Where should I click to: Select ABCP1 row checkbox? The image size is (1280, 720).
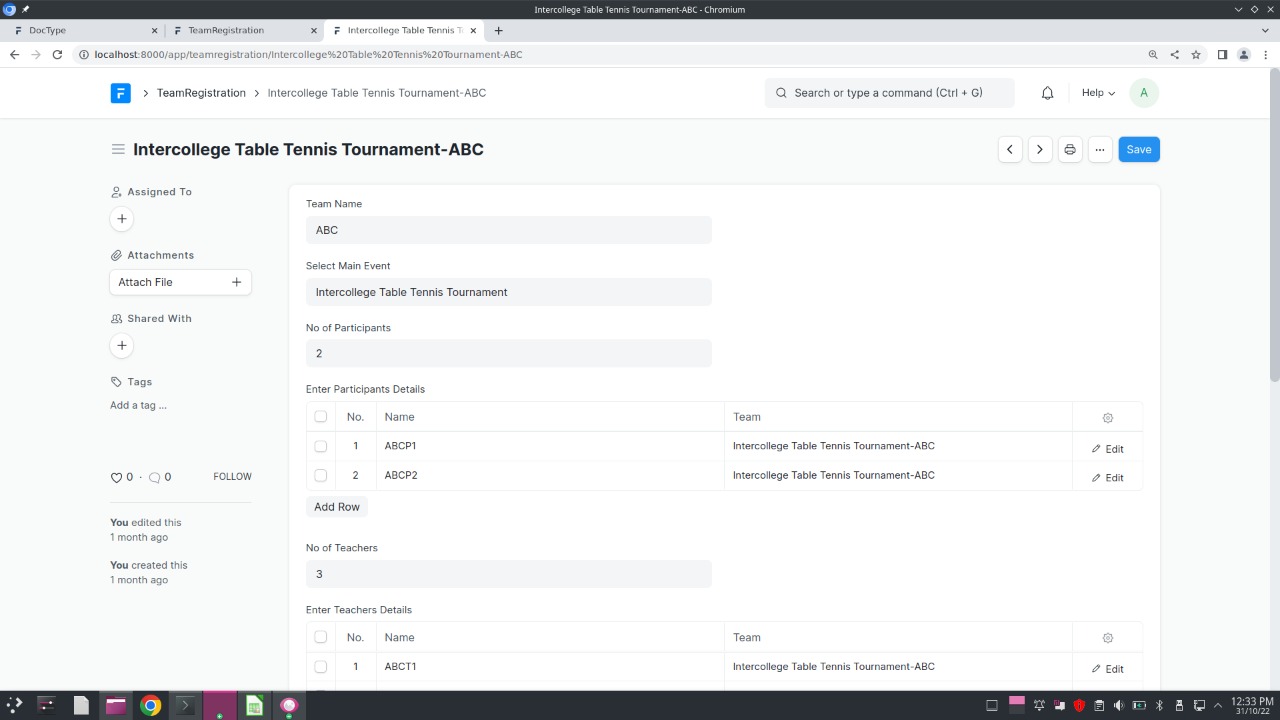tap(320, 446)
